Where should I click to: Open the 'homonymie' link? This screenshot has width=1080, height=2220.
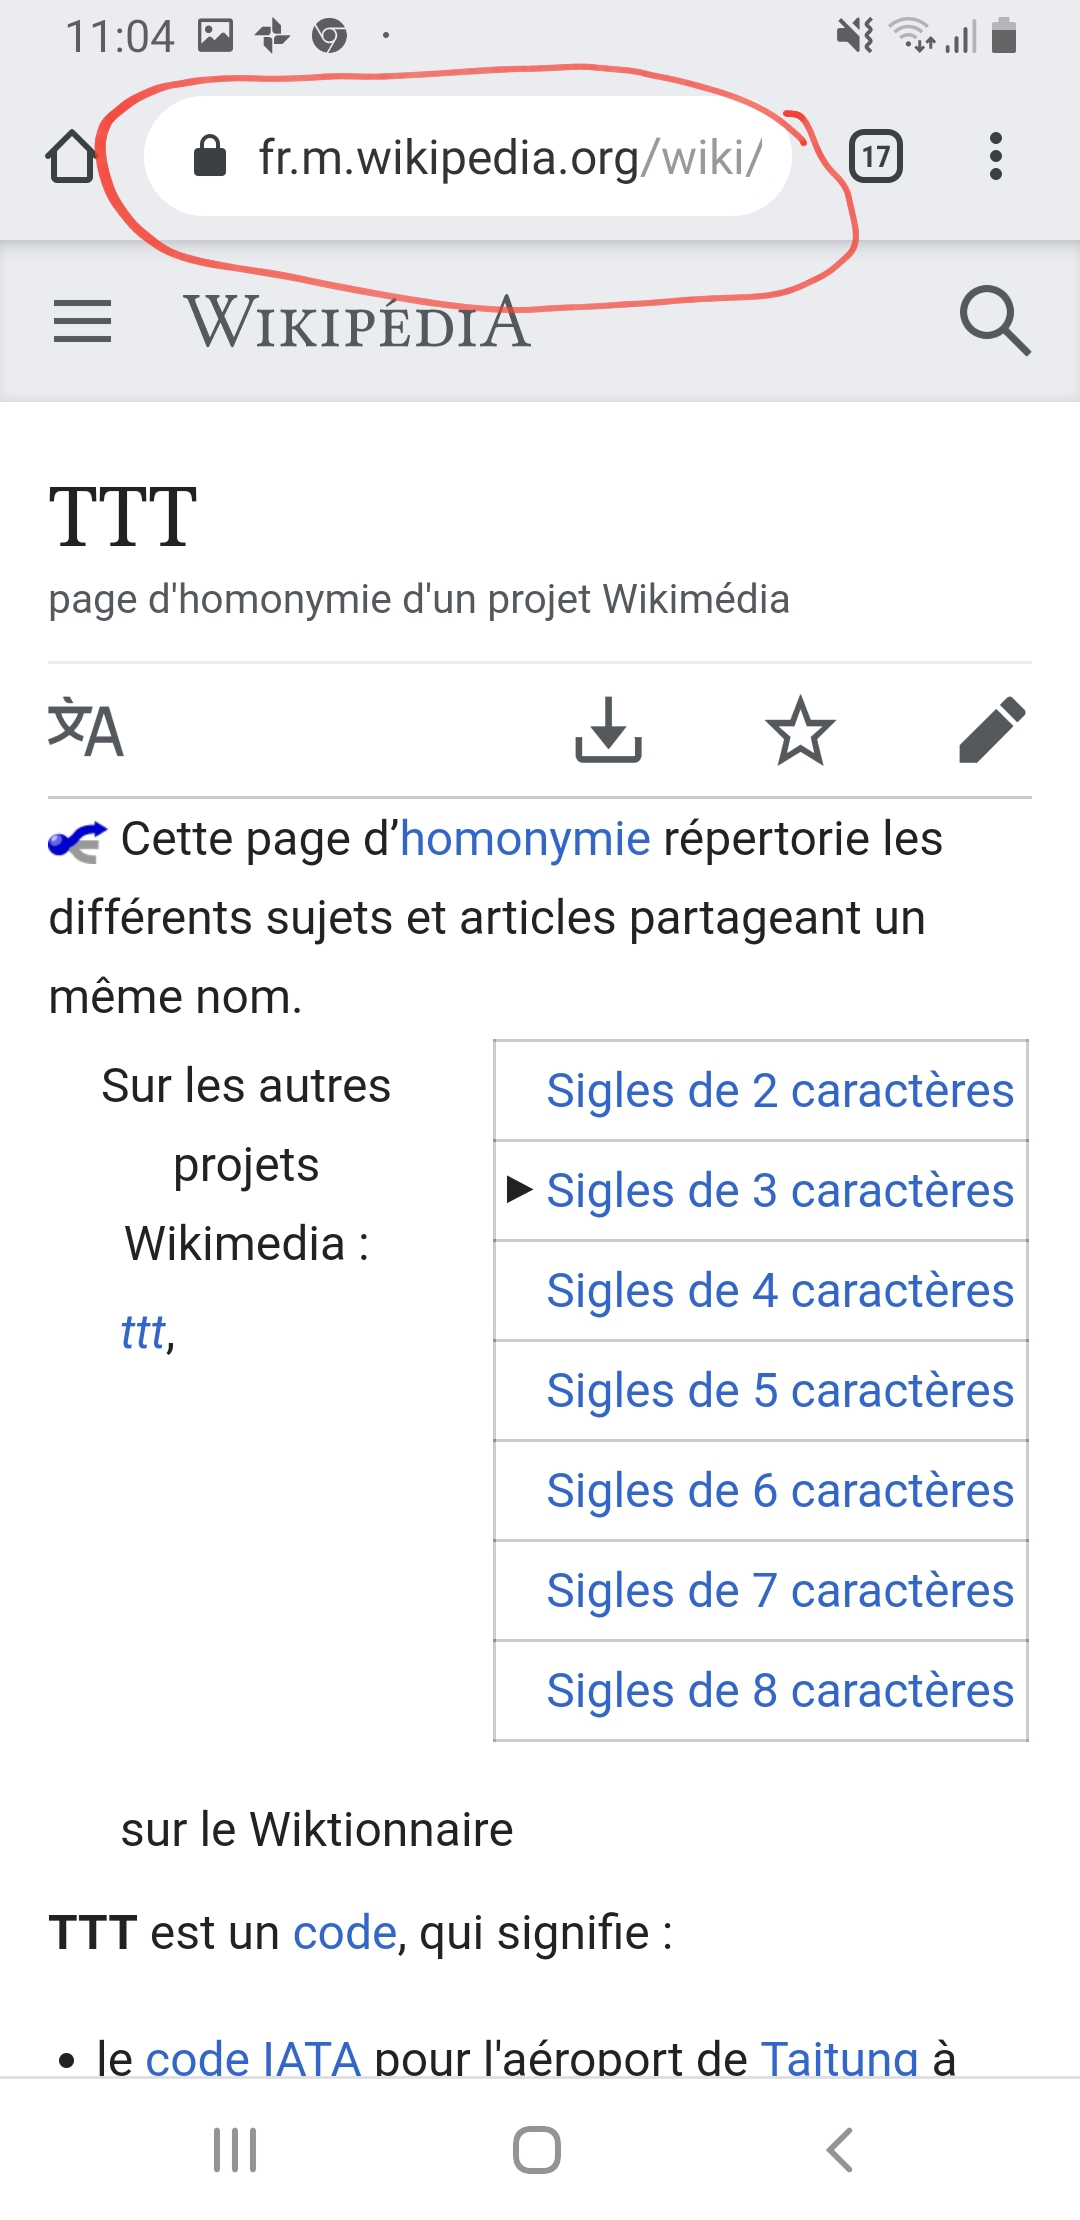pyautogui.click(x=525, y=839)
